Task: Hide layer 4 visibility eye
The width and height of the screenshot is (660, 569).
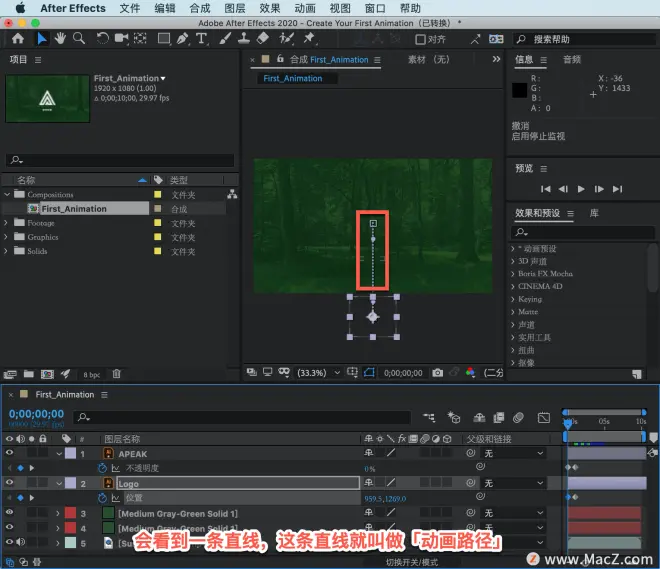Action: [9, 527]
